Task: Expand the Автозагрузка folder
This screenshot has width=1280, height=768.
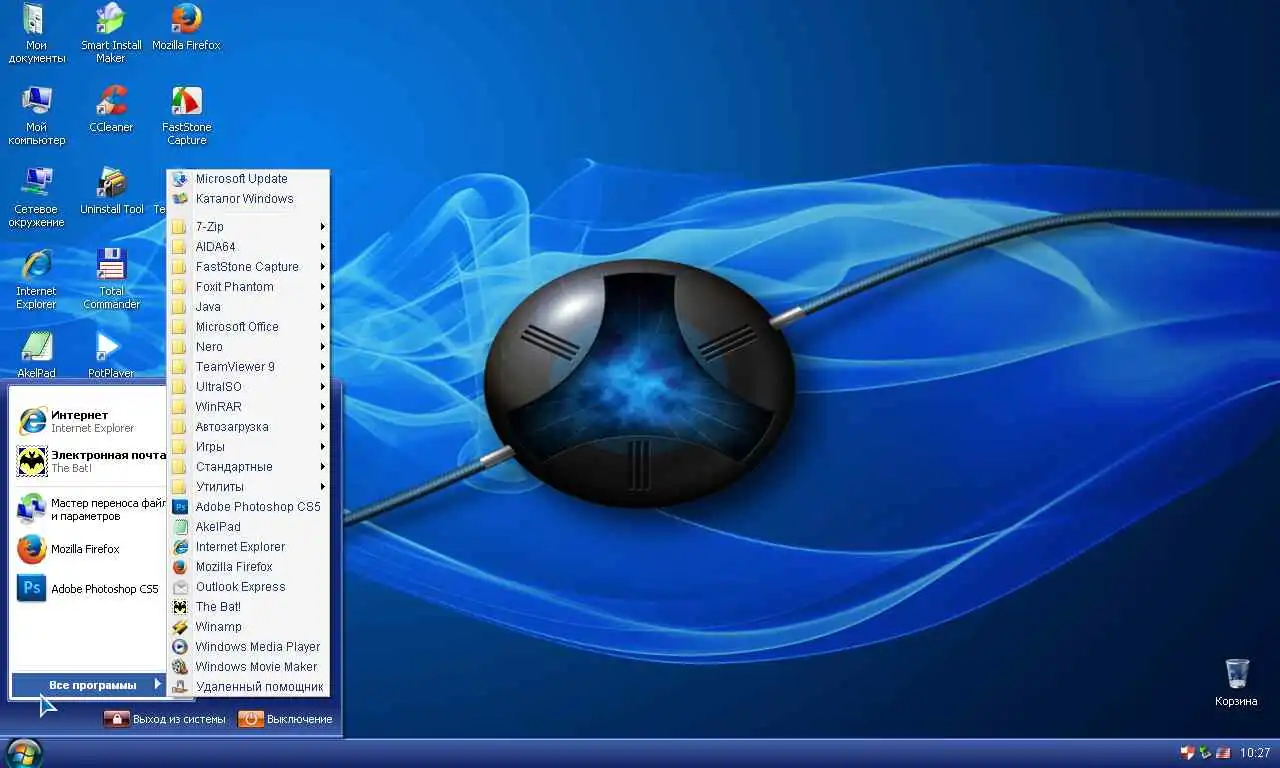Action: pos(249,427)
